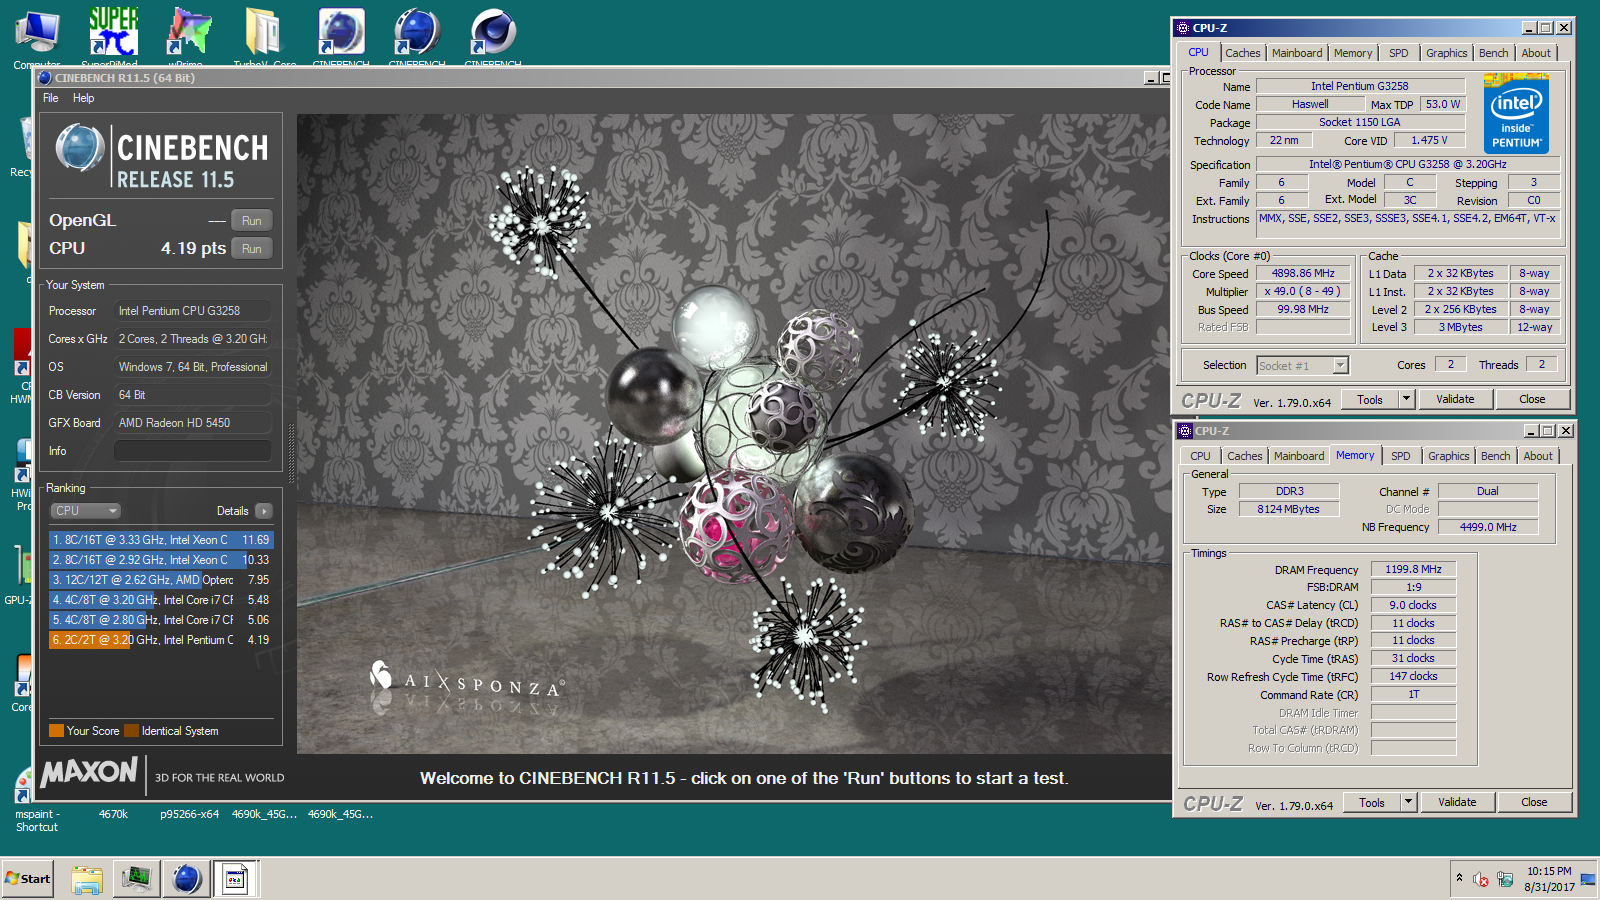Open the Caches tab in the upper CPU-Z window
Viewport: 1600px width, 900px height.
1243,53
